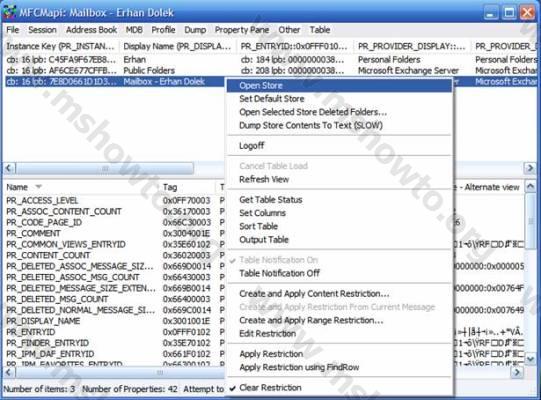The image size is (541, 400).
Task: Click the MFCMapi application icon in title bar
Action: [x=10, y=12]
